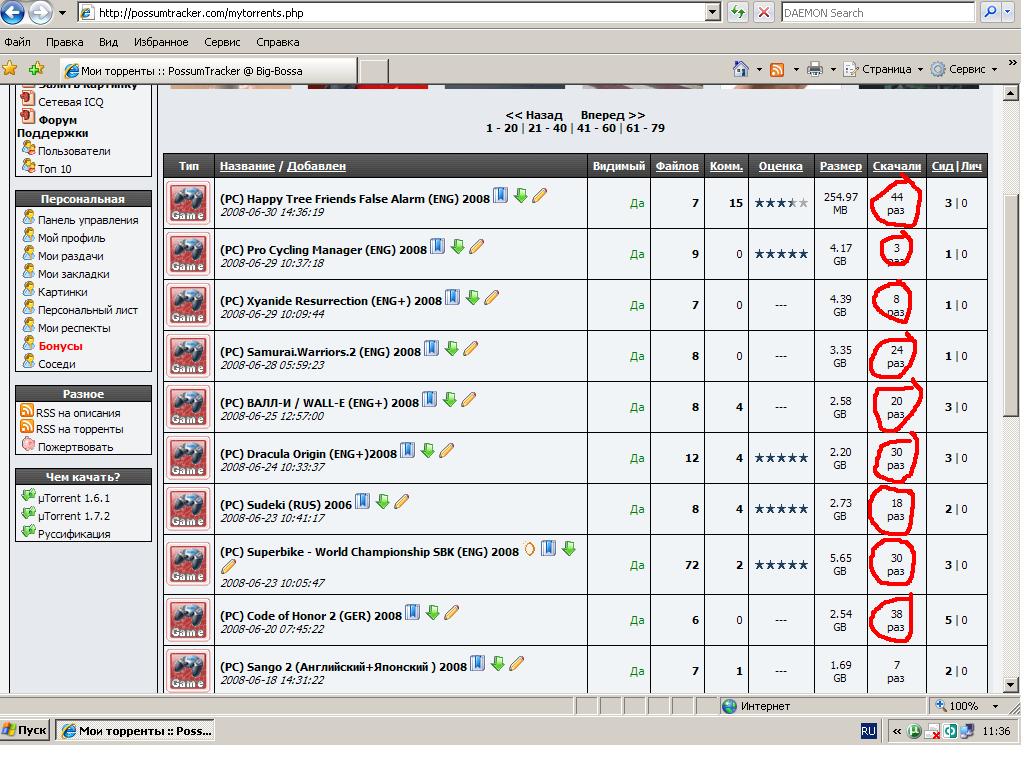
Task: Open Мои раздачи sidebar link
Action: pos(71,256)
